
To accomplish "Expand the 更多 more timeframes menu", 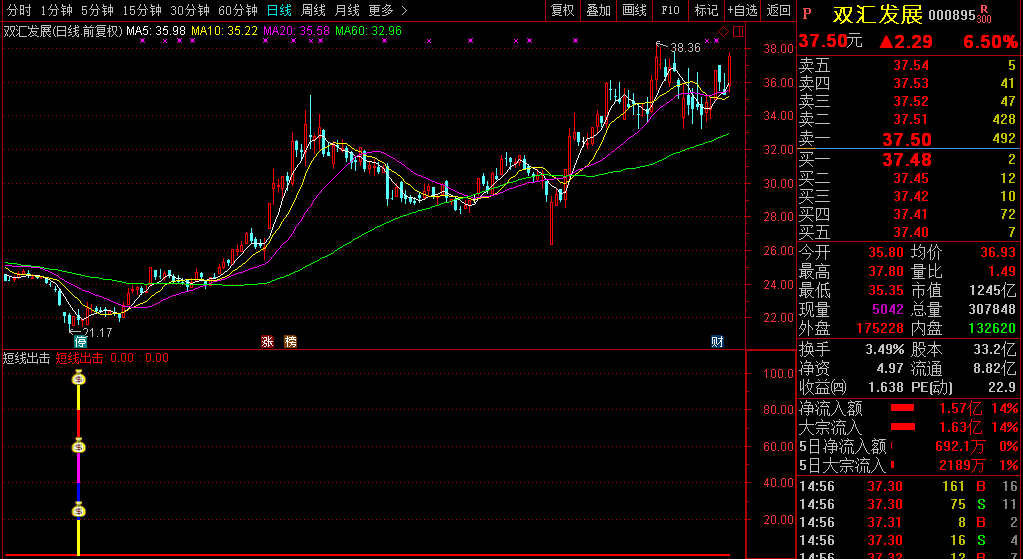I will (x=388, y=10).
